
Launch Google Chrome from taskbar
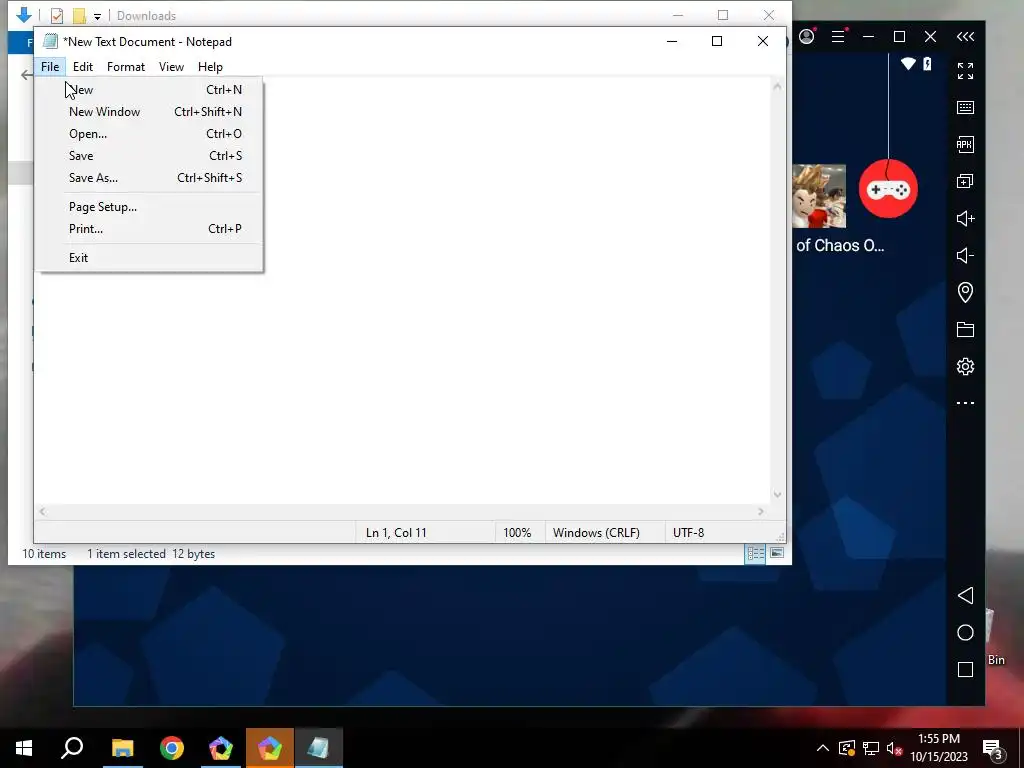coord(172,748)
